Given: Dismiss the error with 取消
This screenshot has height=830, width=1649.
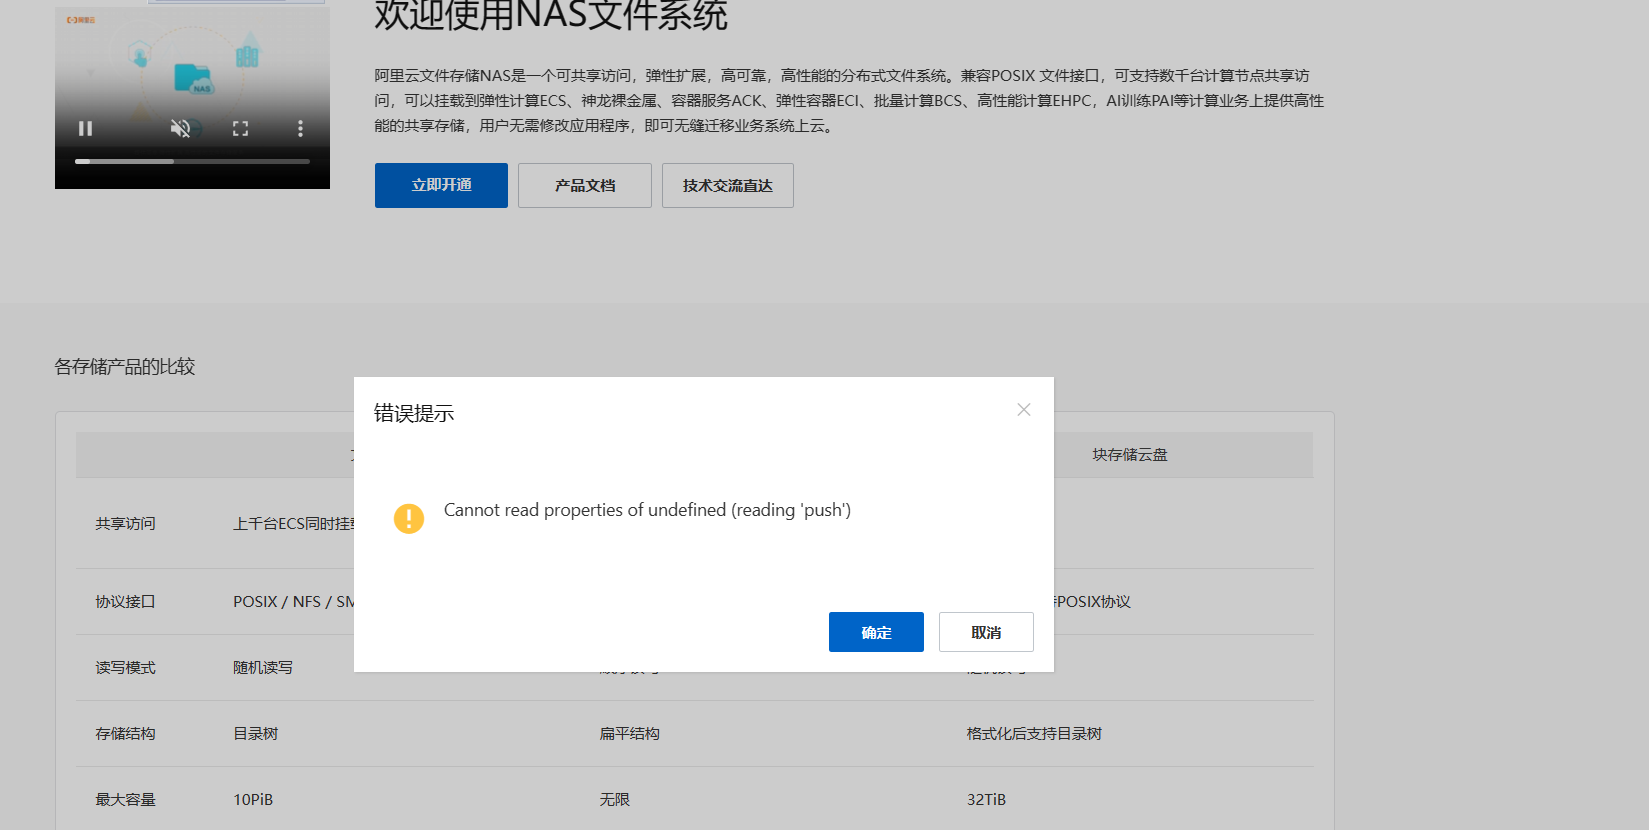Looking at the screenshot, I should (x=986, y=632).
